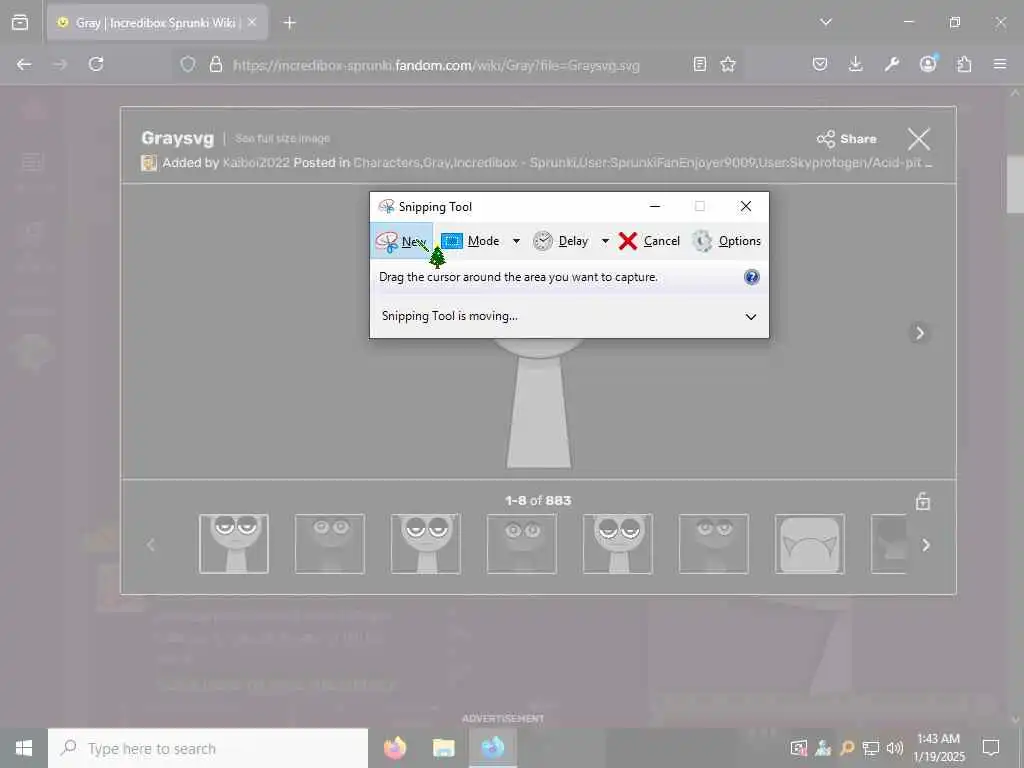Show next thumbnails in carousel
This screenshot has width=1024, height=768.
[925, 545]
